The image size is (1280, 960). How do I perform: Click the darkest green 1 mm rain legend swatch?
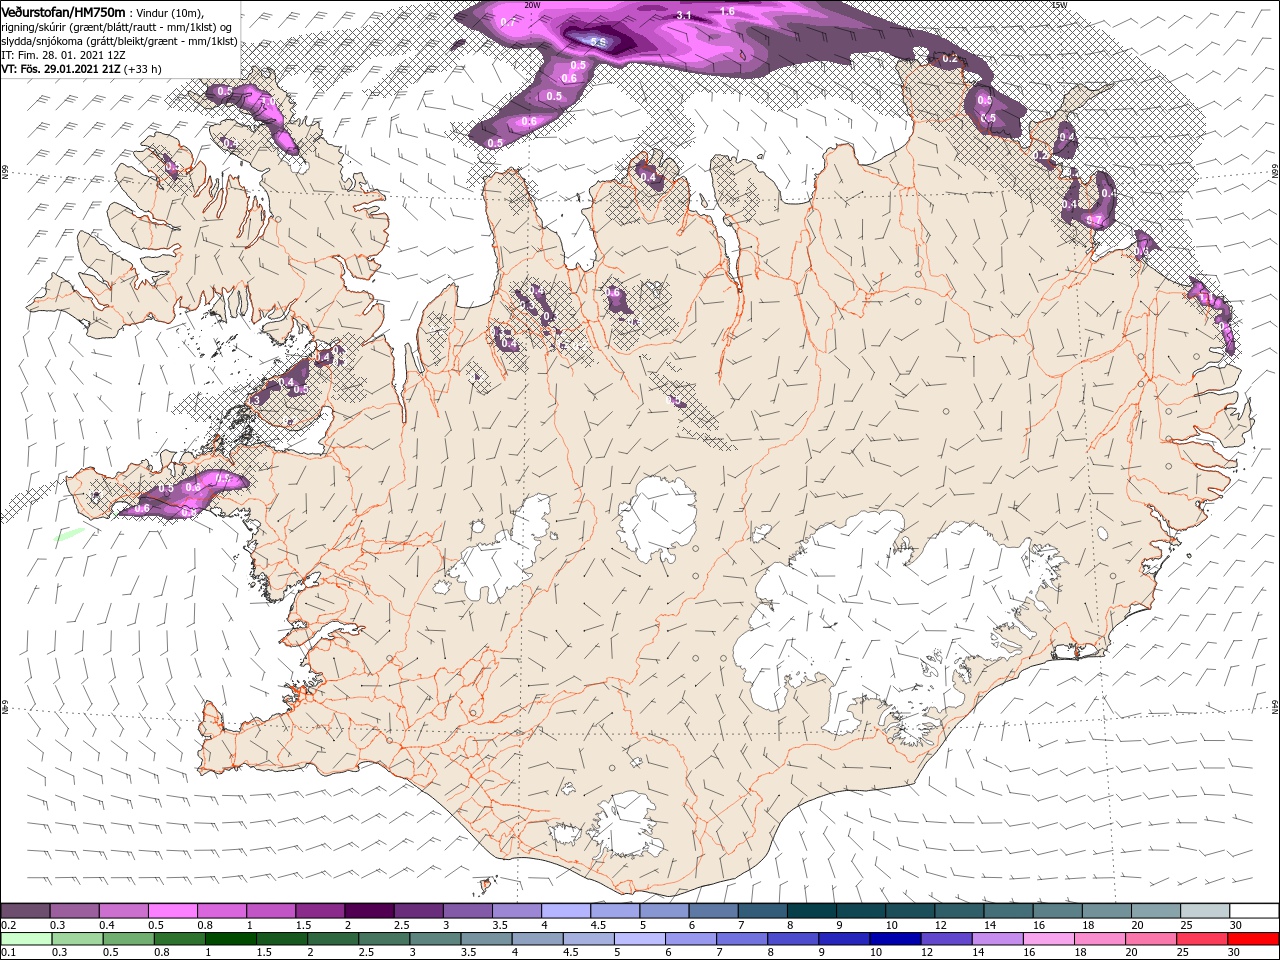coord(230,939)
